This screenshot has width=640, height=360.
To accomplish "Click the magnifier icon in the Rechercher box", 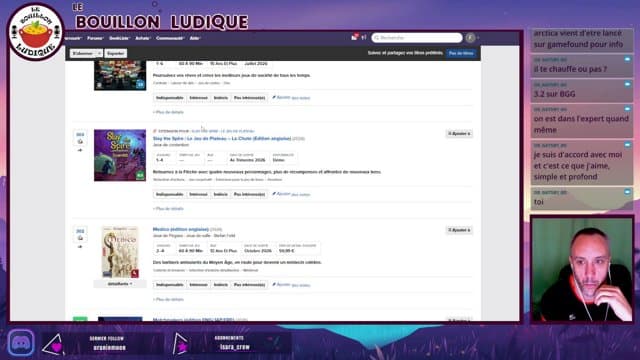I will [377, 38].
